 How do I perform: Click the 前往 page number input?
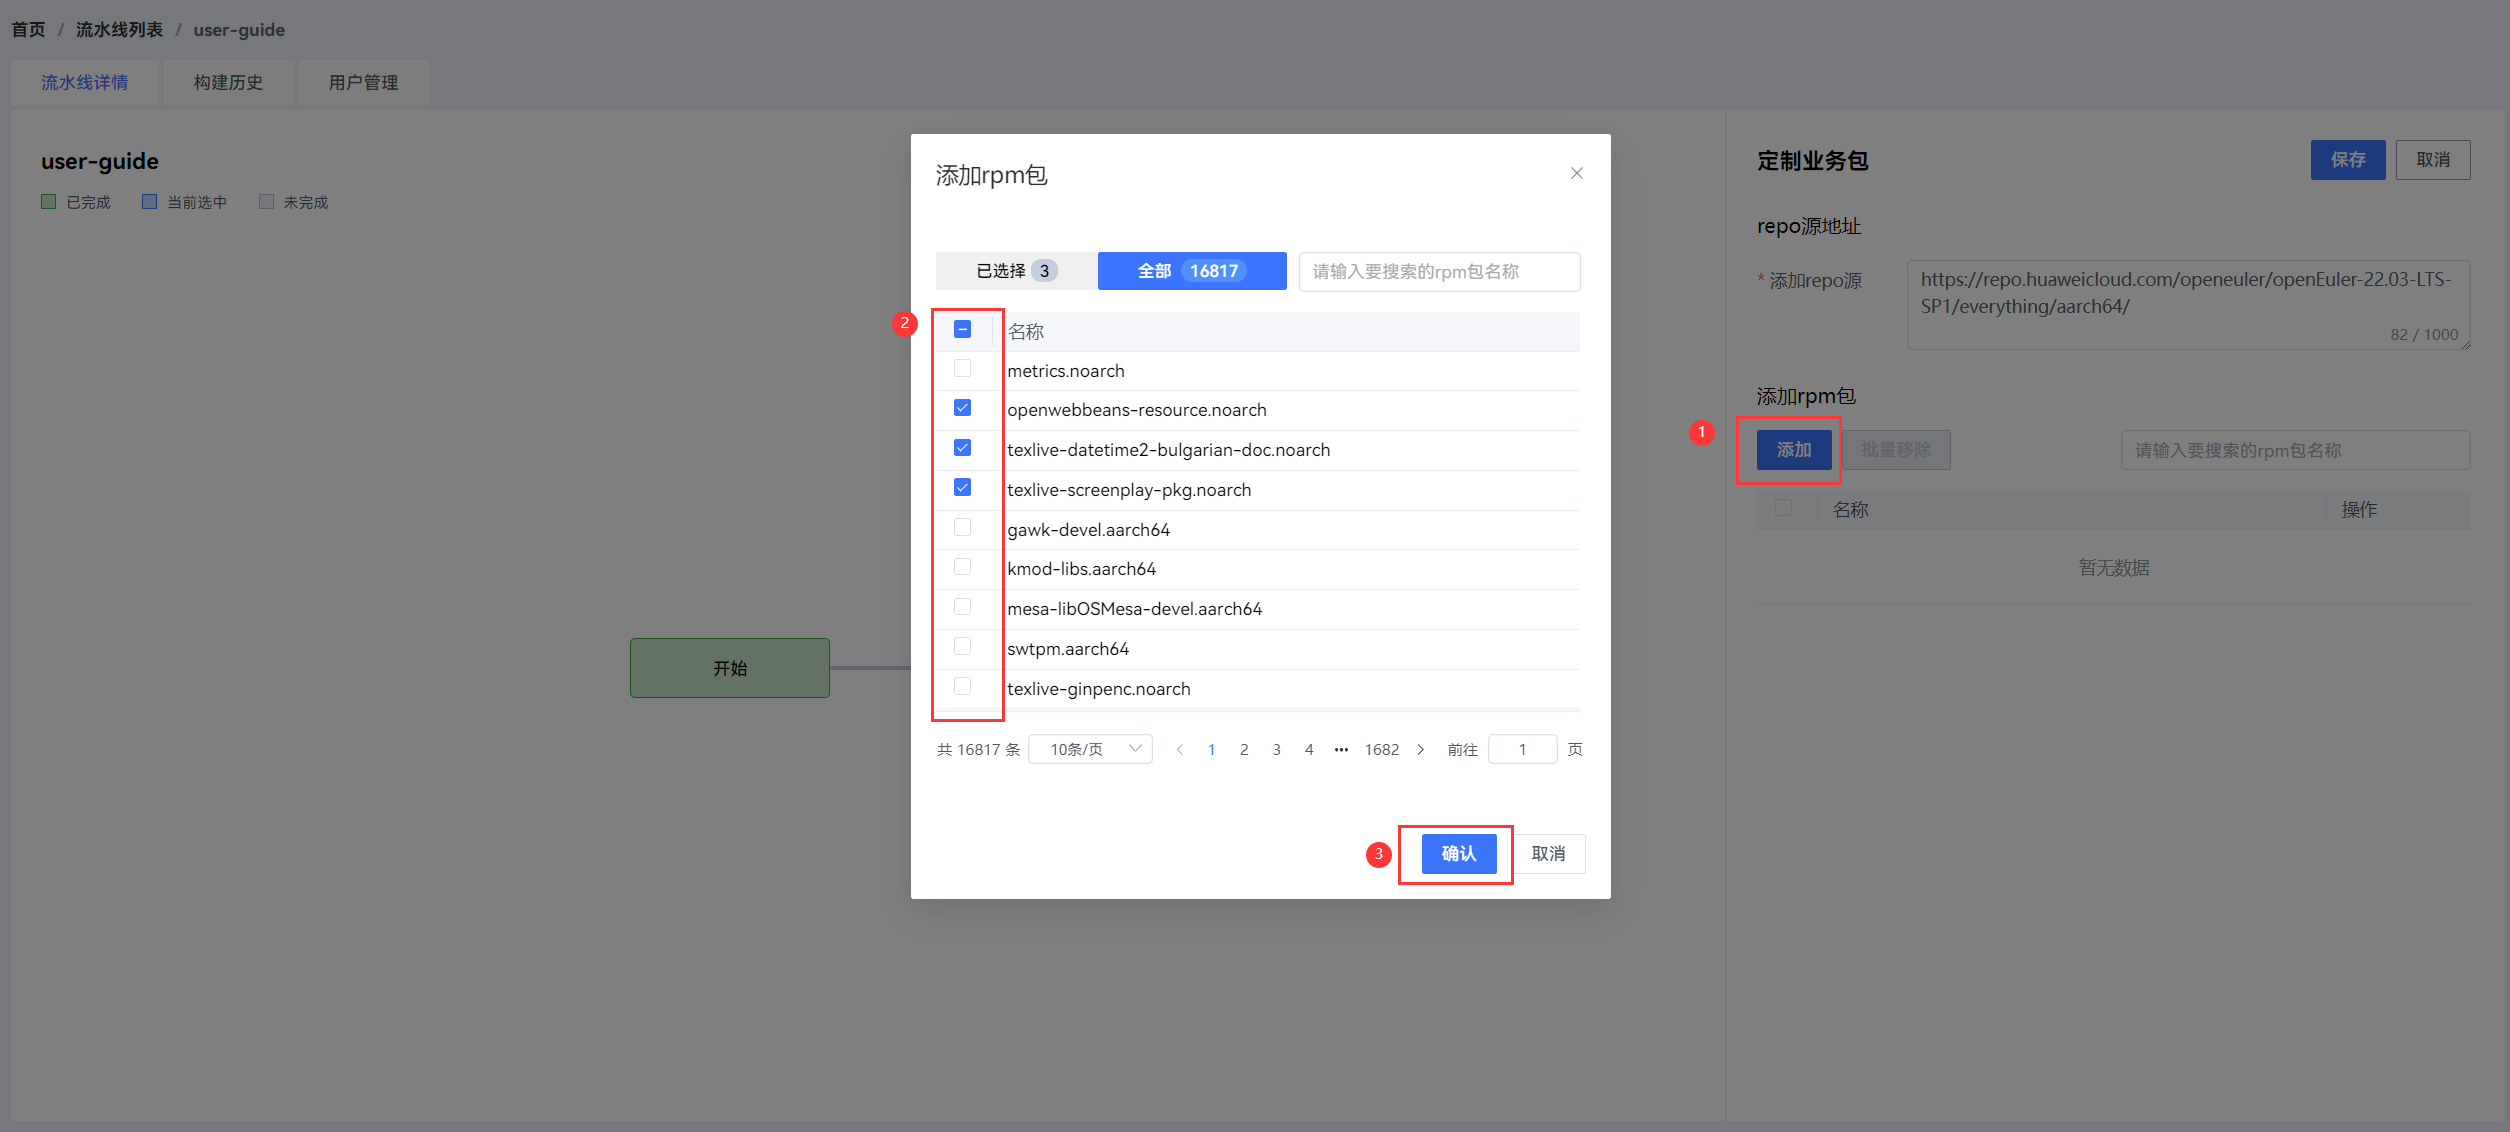(1521, 749)
